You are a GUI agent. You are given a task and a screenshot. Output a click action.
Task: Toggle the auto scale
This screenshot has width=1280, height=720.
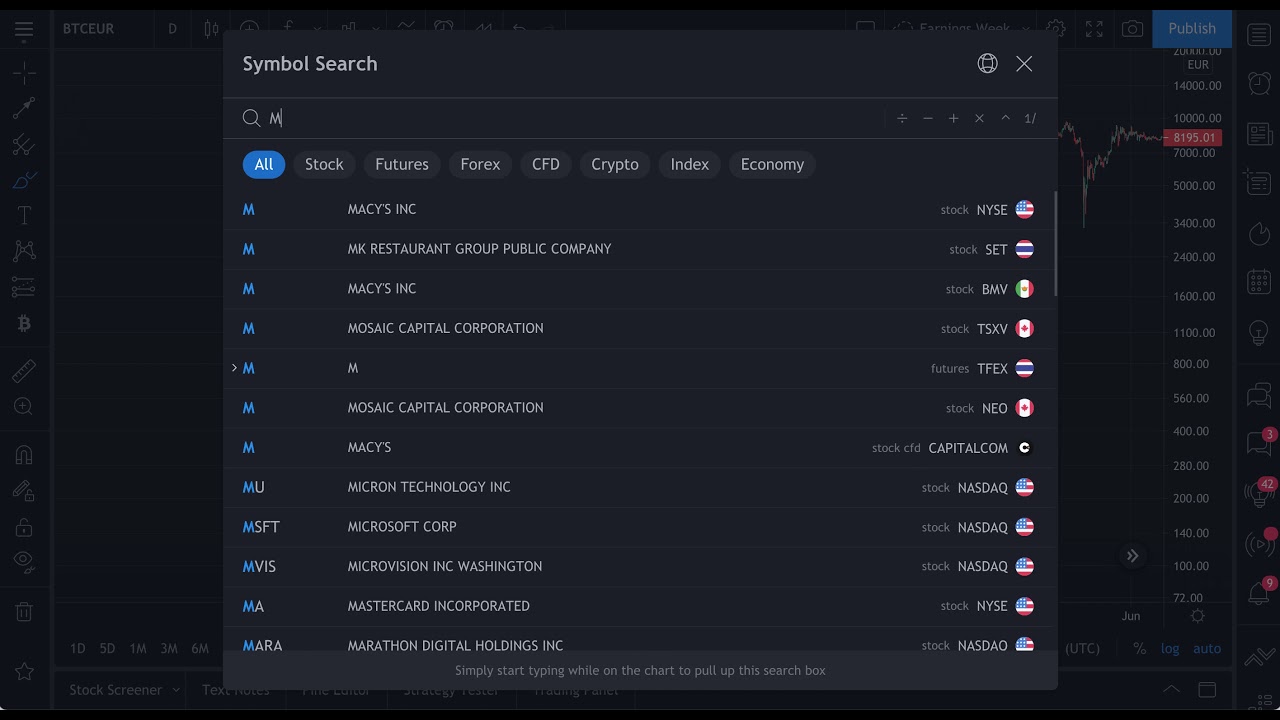1207,648
